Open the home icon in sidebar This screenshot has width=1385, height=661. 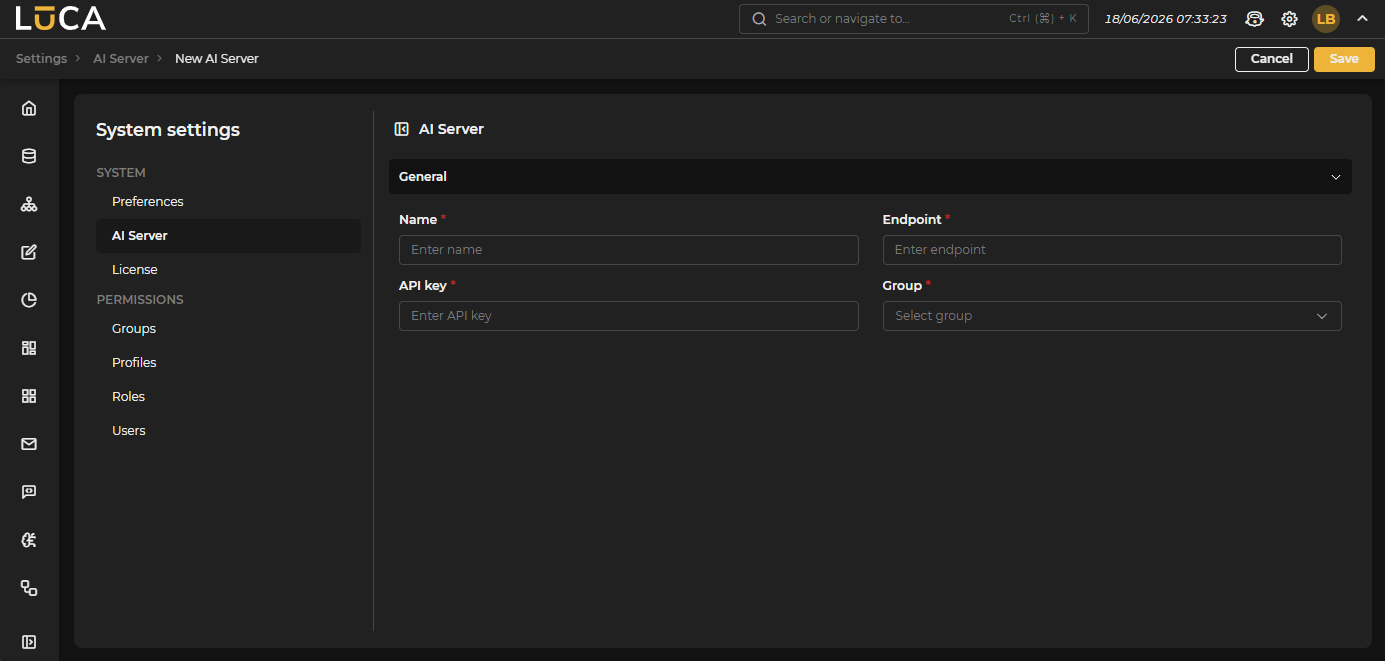click(x=29, y=108)
